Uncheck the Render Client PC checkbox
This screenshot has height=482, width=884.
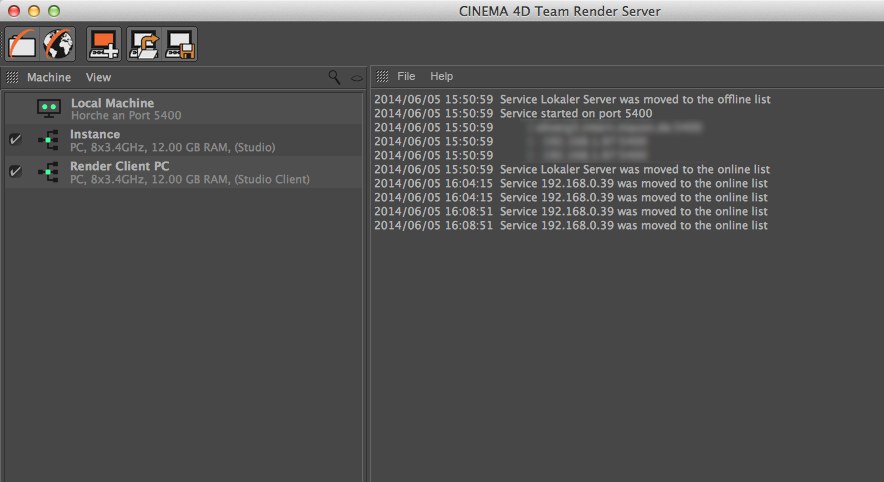click(x=15, y=171)
